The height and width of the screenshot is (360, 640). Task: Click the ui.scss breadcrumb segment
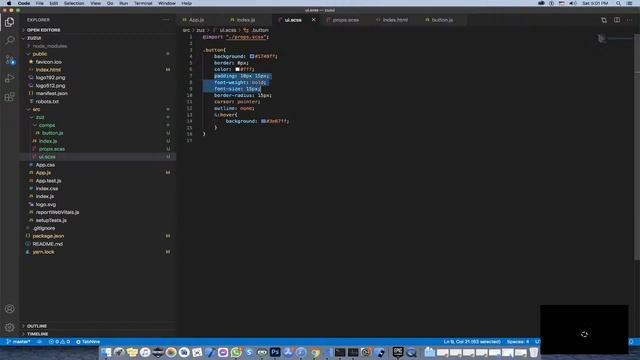(228, 30)
